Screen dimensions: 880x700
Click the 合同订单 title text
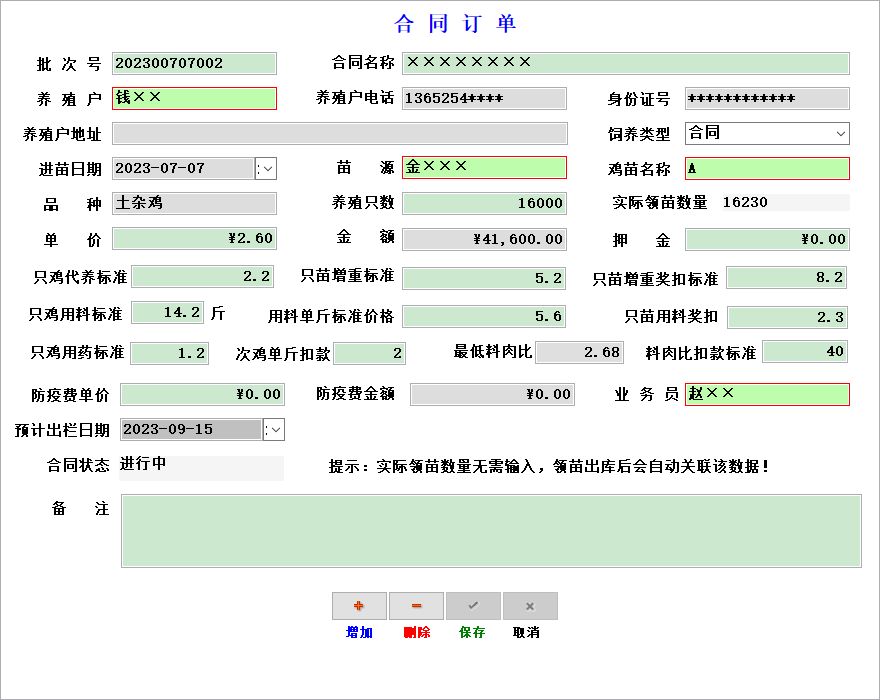455,24
